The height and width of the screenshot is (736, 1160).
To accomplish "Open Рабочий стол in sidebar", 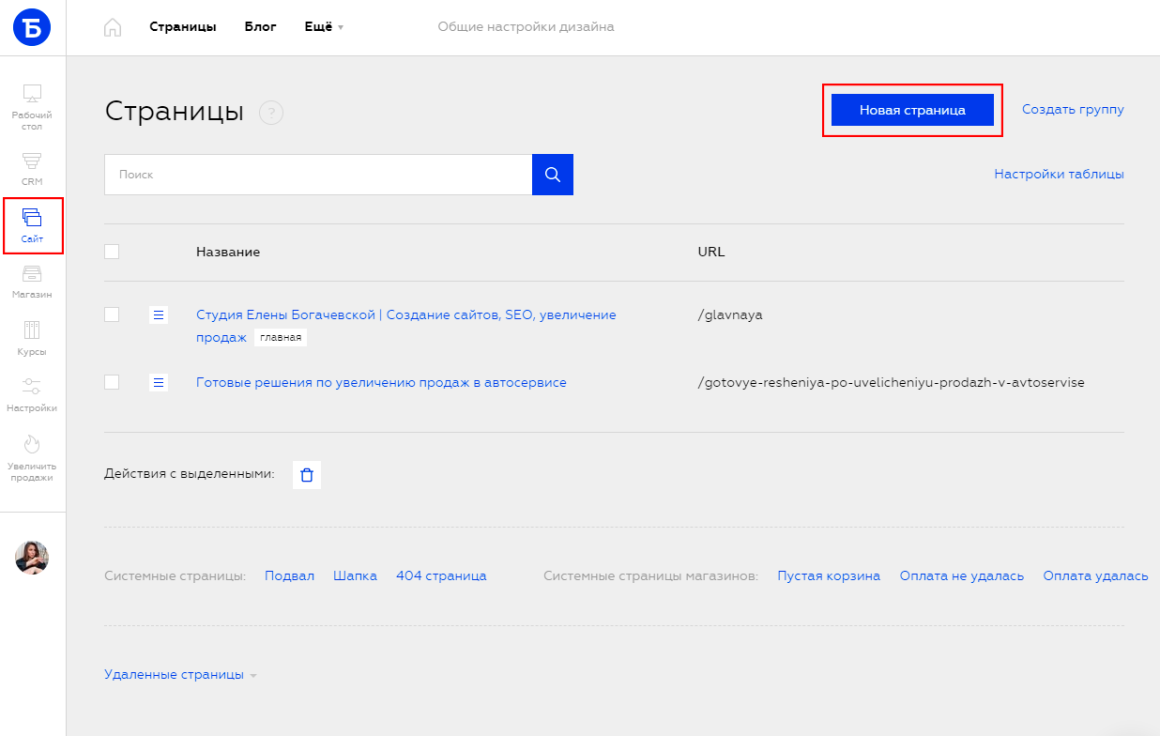I will point(32,107).
